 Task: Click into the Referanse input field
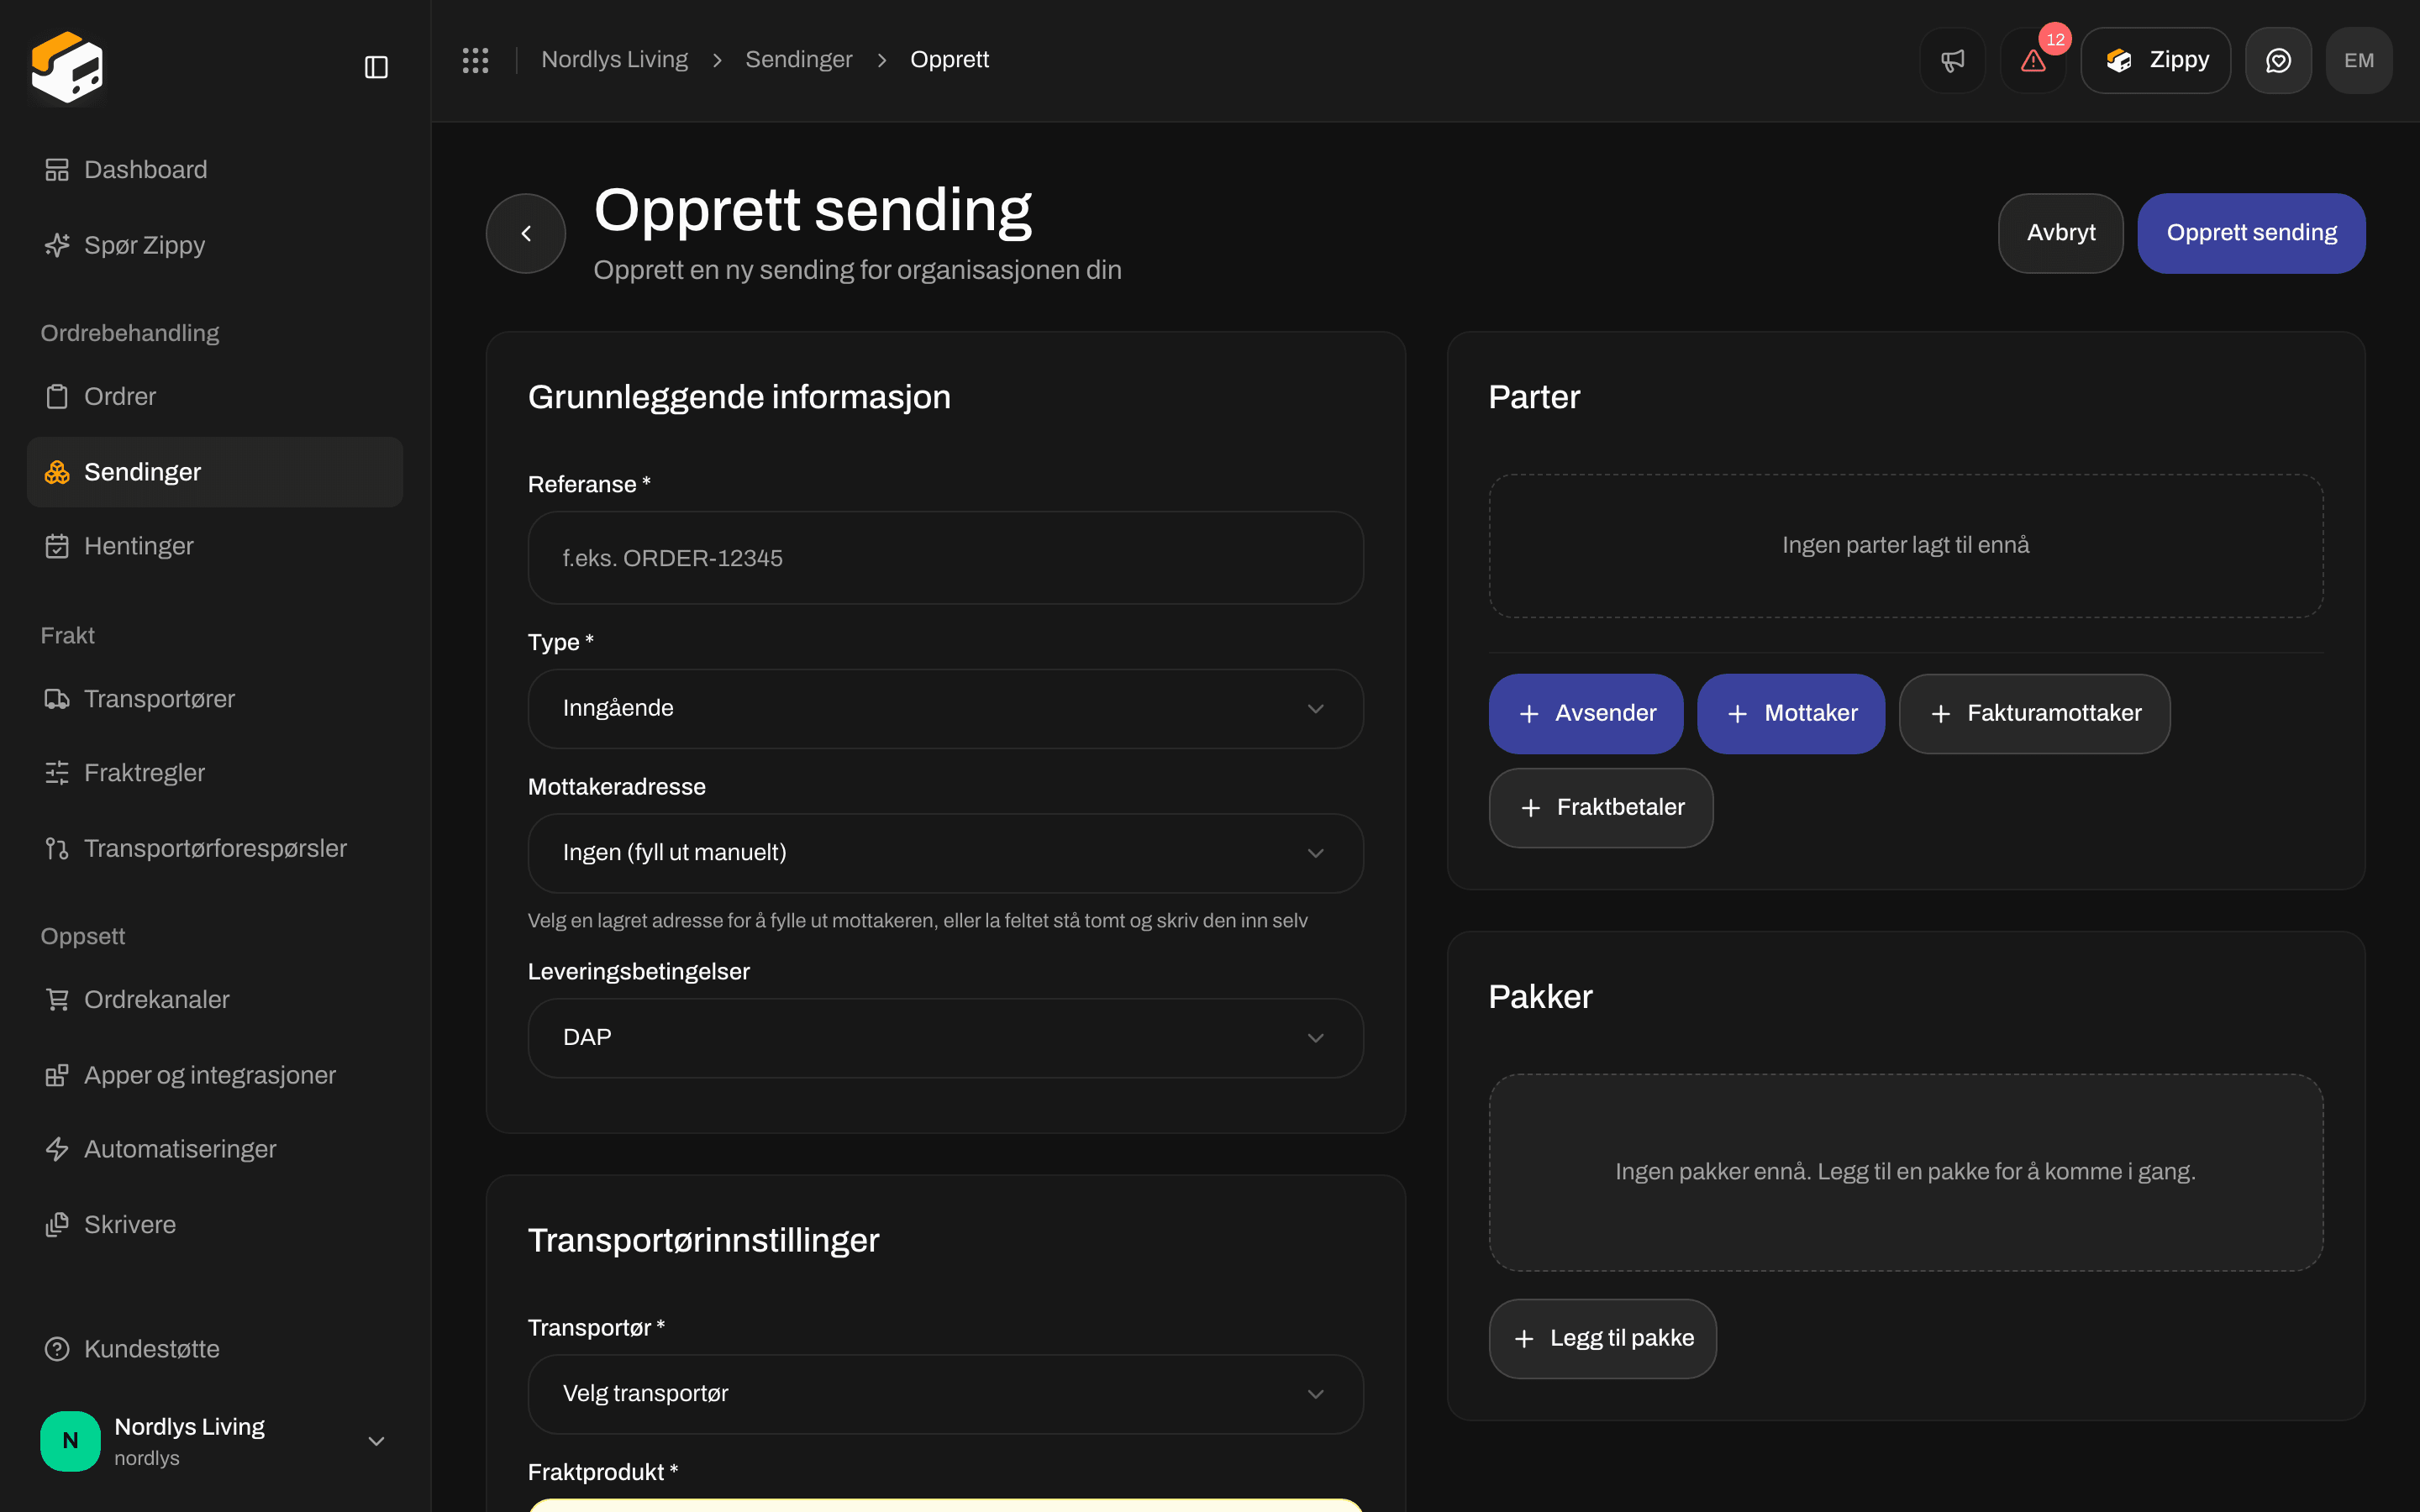tap(945, 558)
